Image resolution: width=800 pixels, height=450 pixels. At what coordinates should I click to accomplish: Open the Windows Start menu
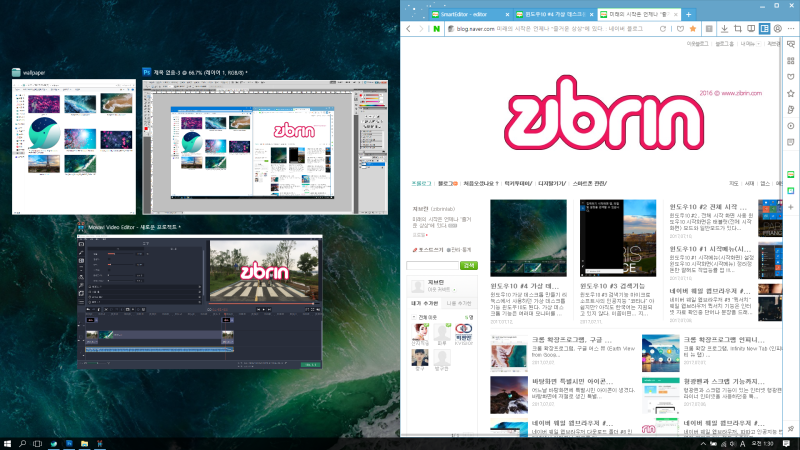click(x=7, y=444)
